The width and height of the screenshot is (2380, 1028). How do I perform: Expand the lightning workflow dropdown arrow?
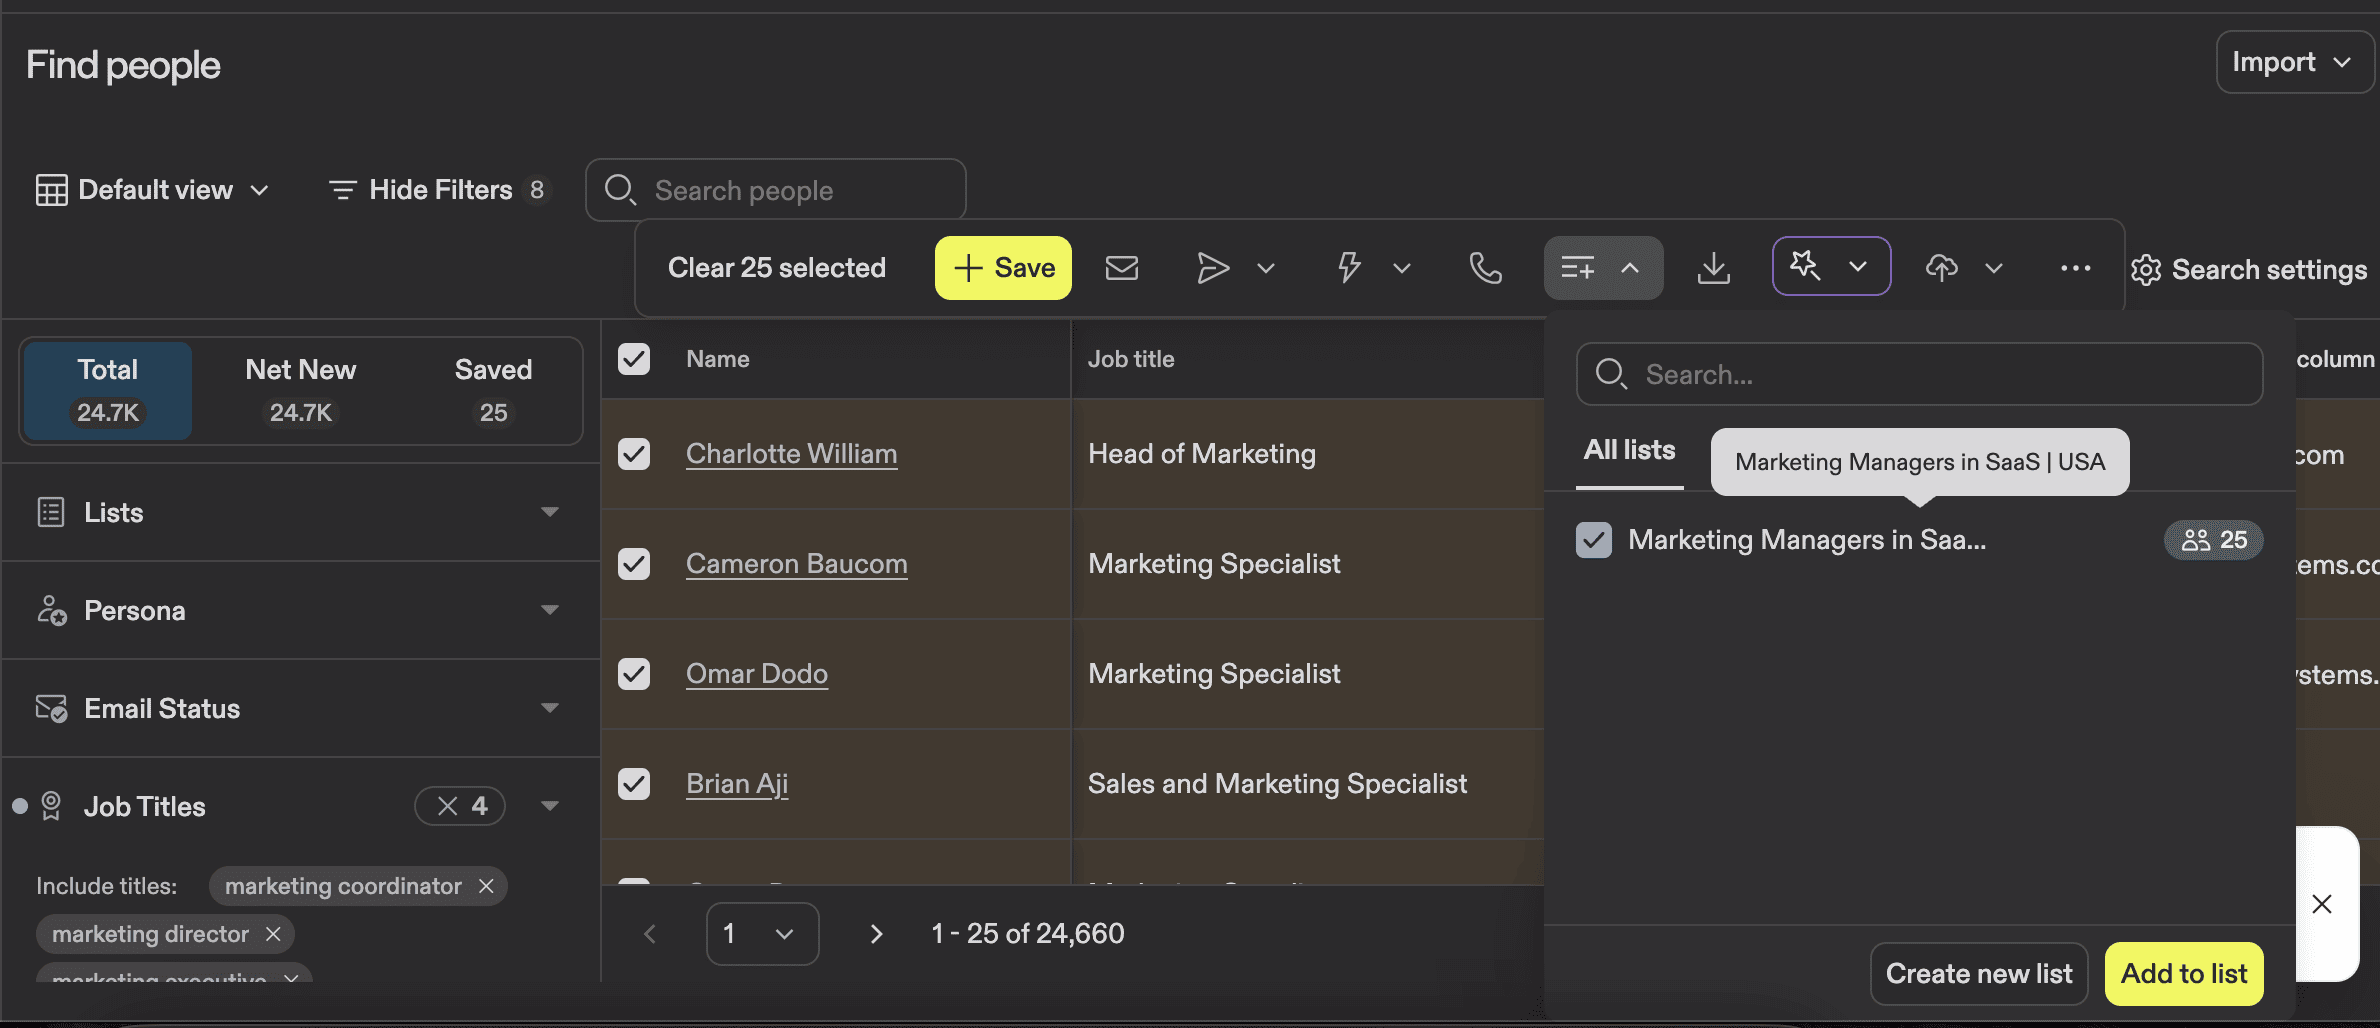pos(1402,268)
